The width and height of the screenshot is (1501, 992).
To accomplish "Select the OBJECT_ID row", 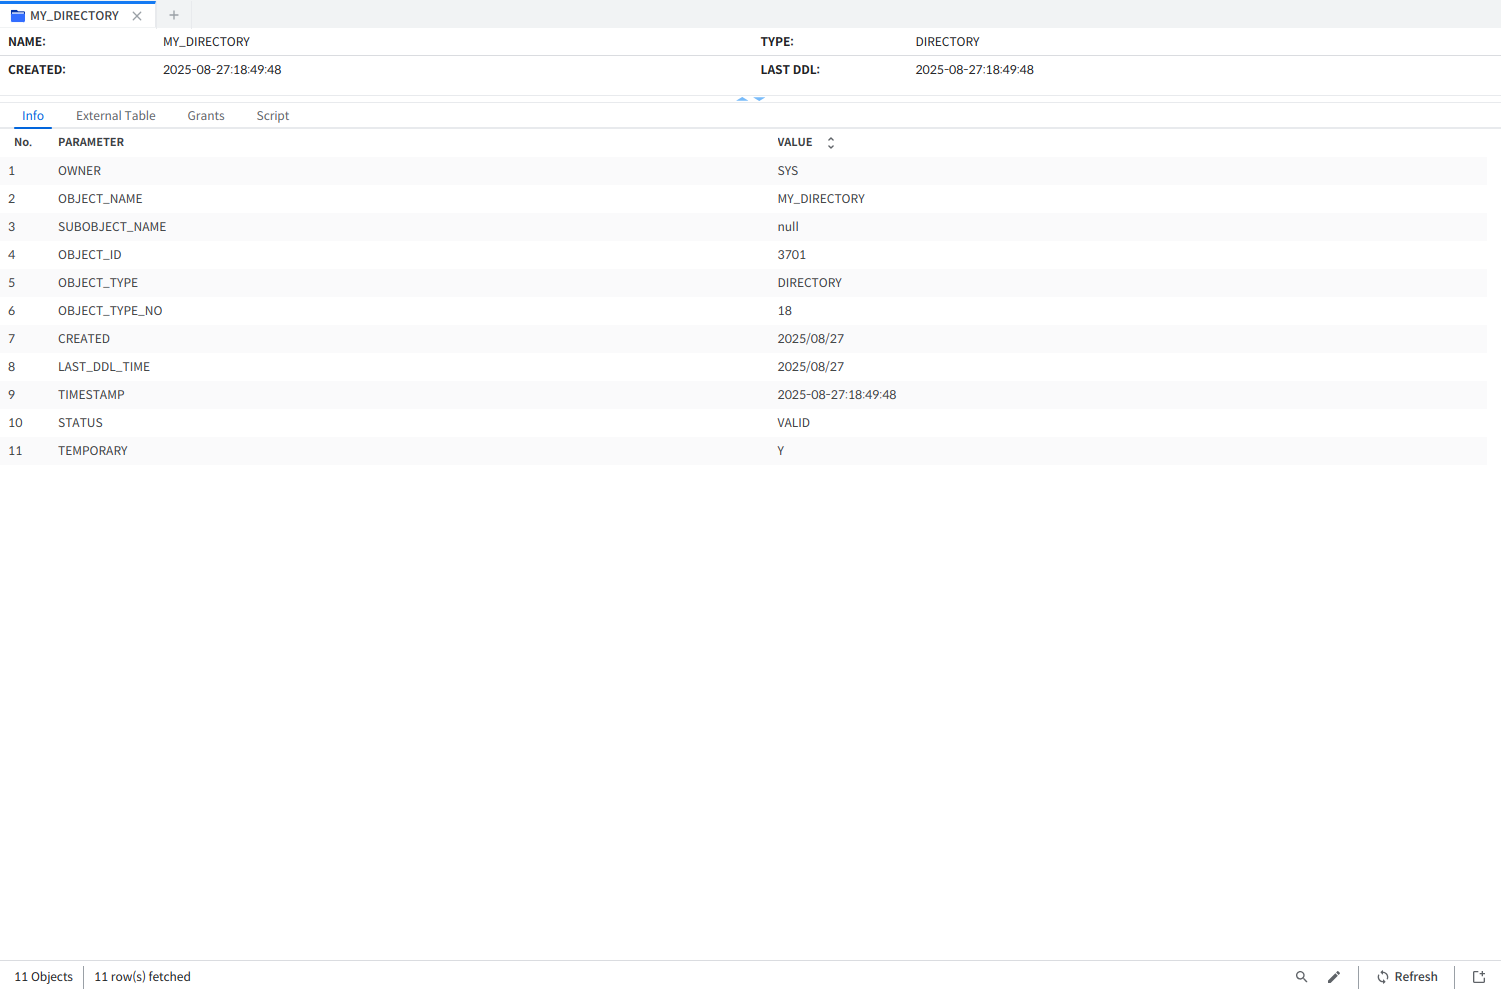I will [x=89, y=255].
